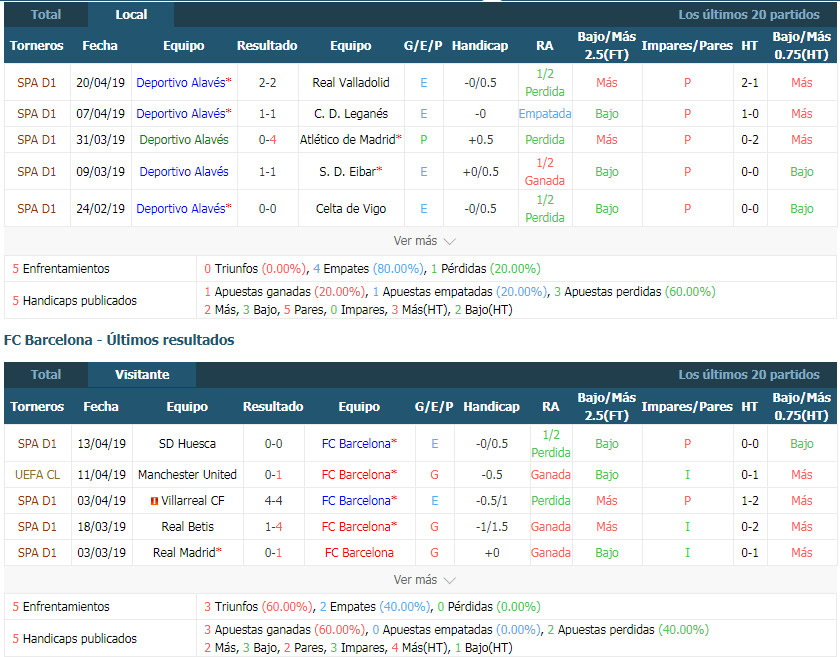
Task: Click the HT score 2-1
Action: coord(749,83)
